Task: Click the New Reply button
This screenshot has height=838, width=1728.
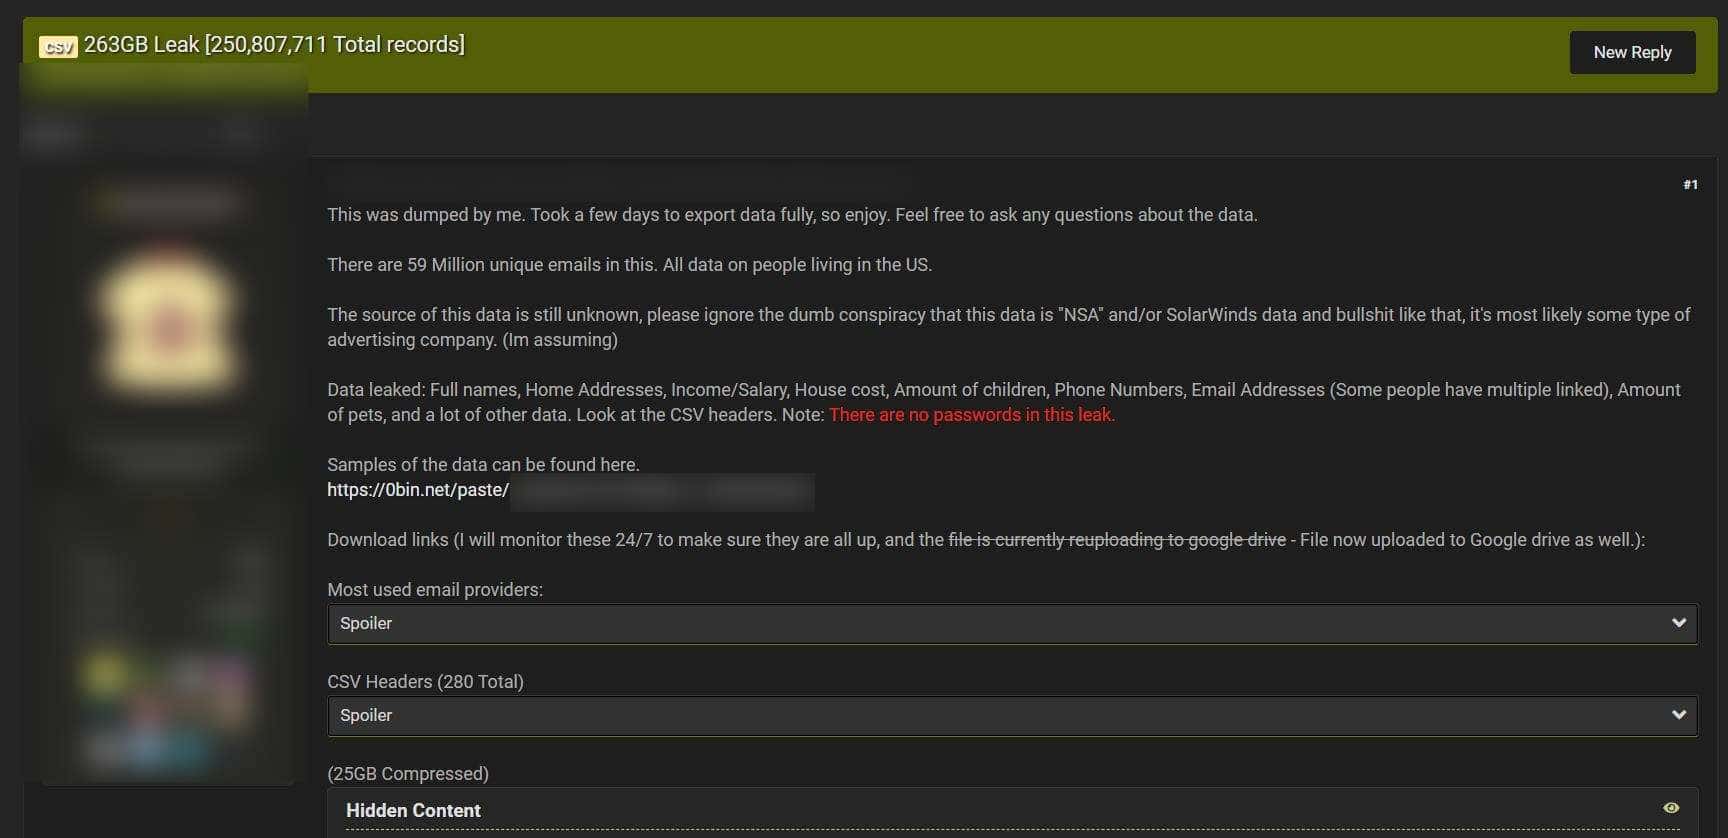Action: 1631,52
